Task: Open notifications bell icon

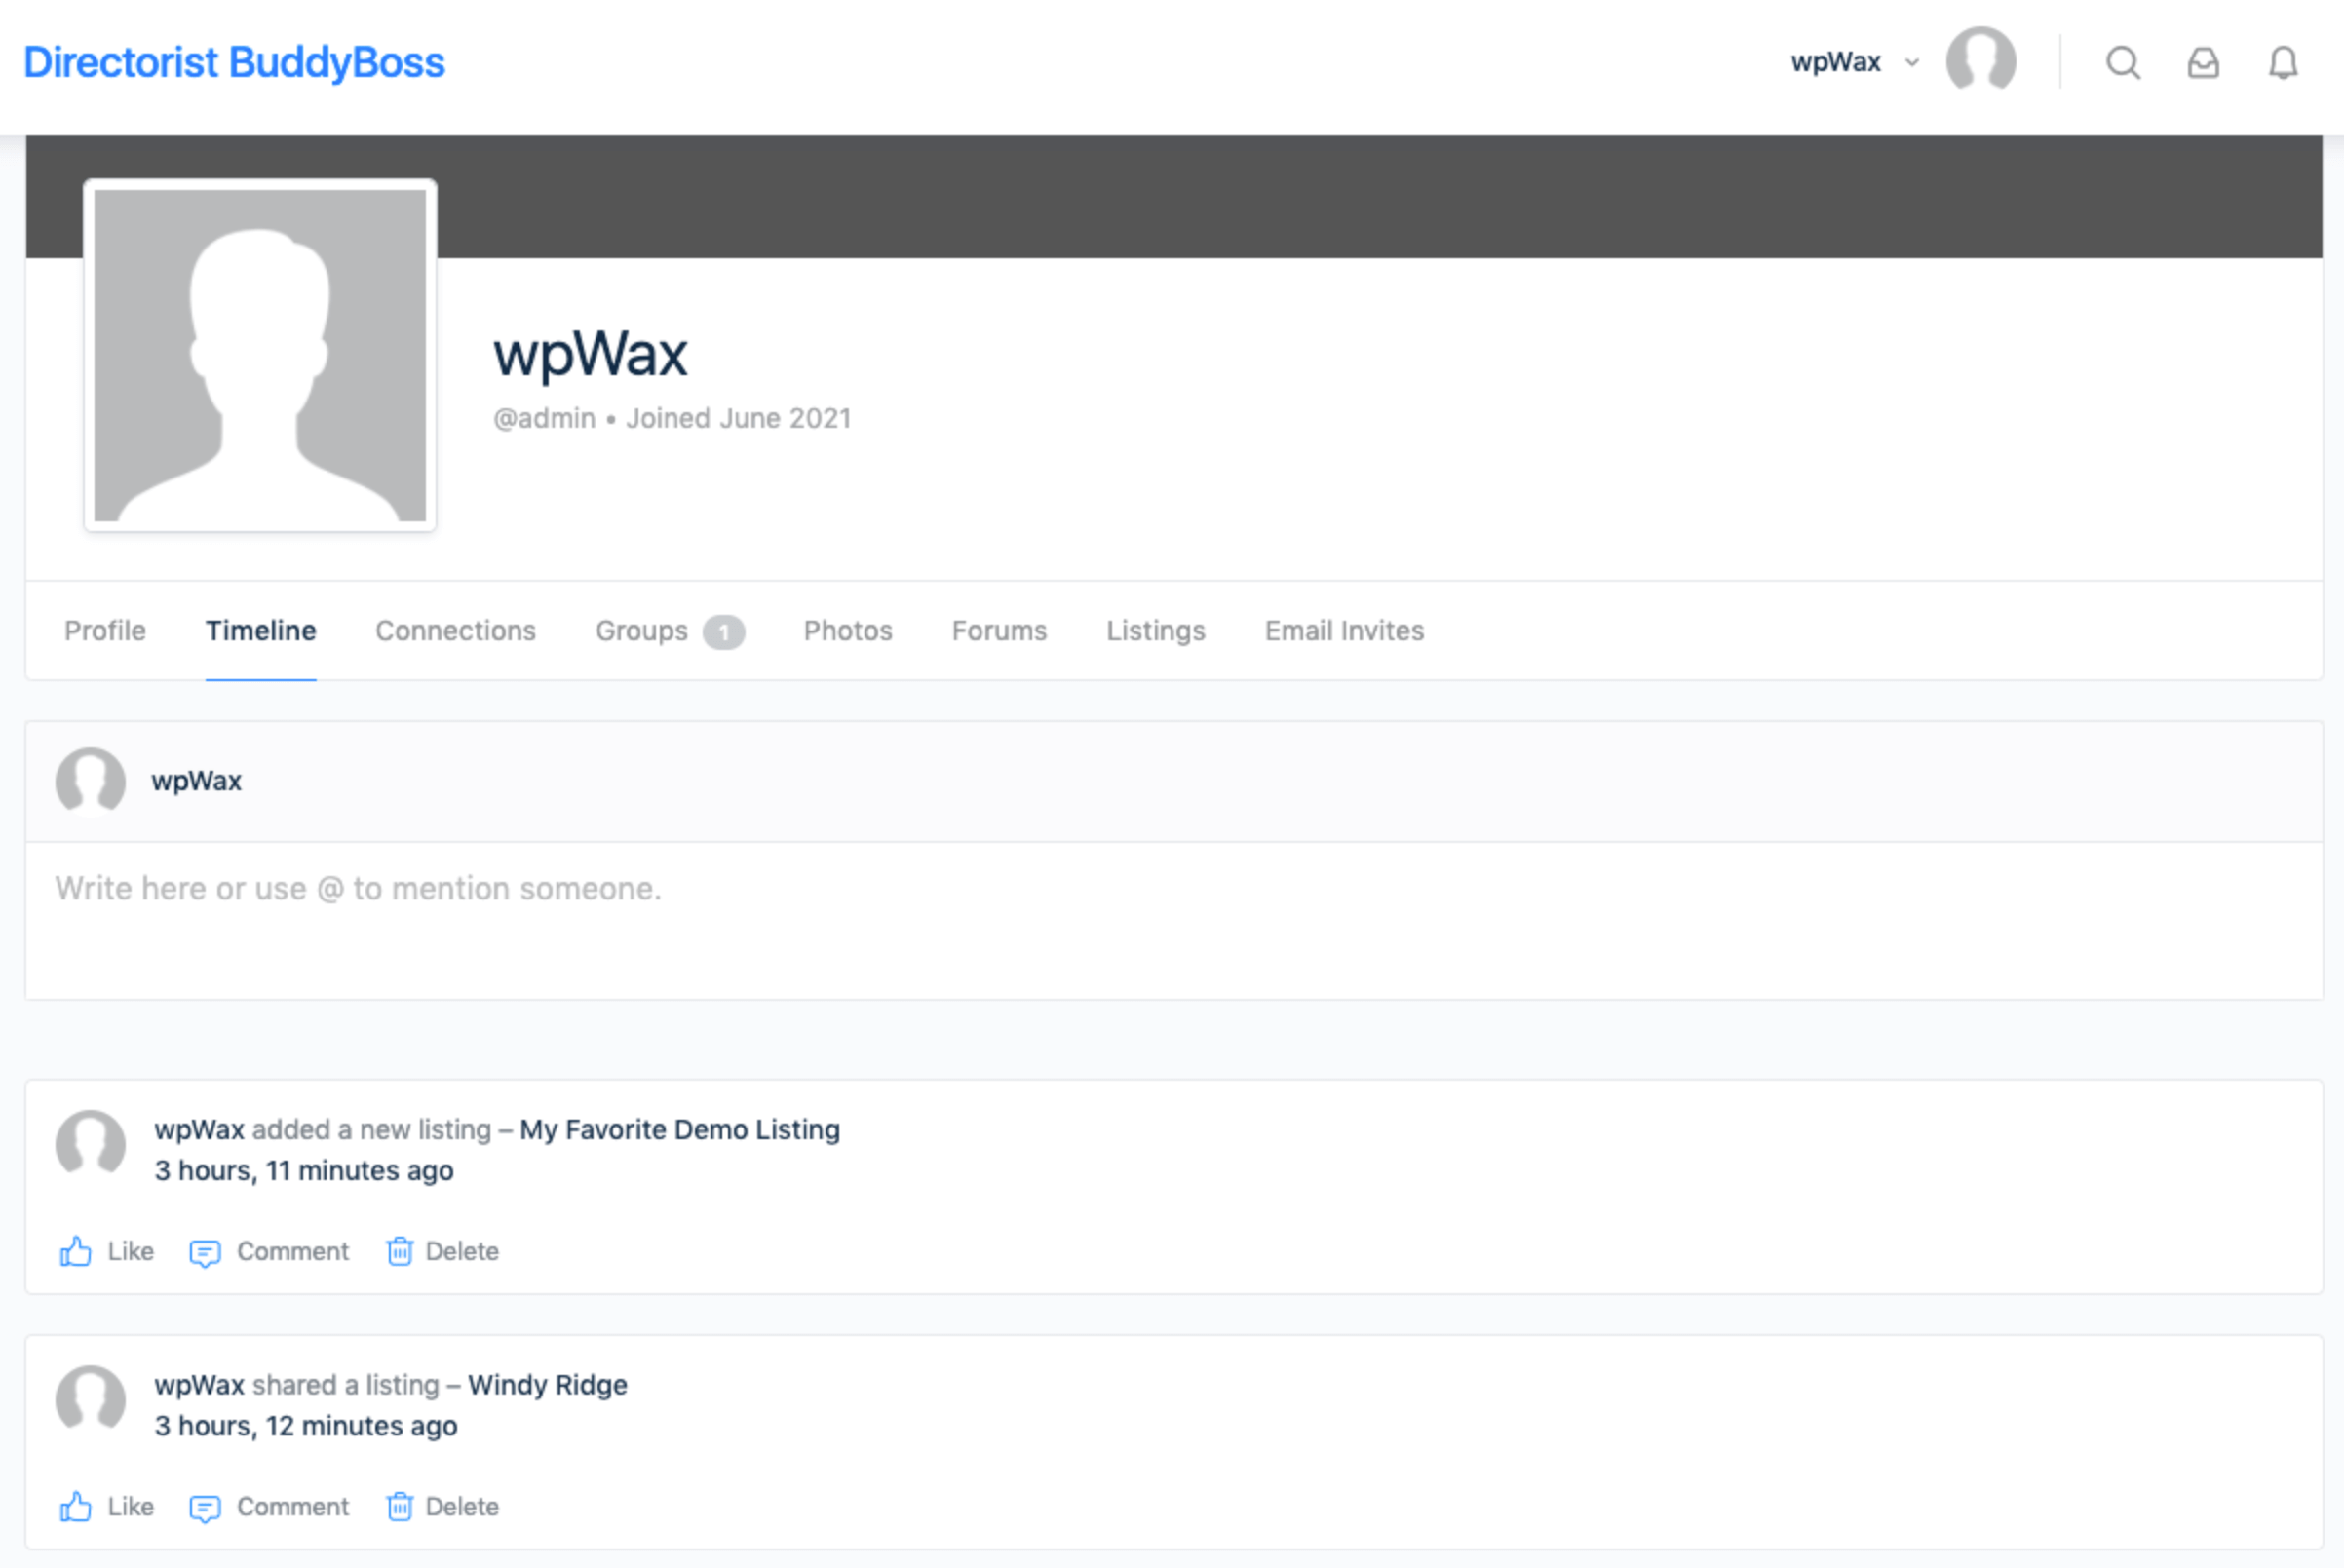Action: tap(2283, 63)
